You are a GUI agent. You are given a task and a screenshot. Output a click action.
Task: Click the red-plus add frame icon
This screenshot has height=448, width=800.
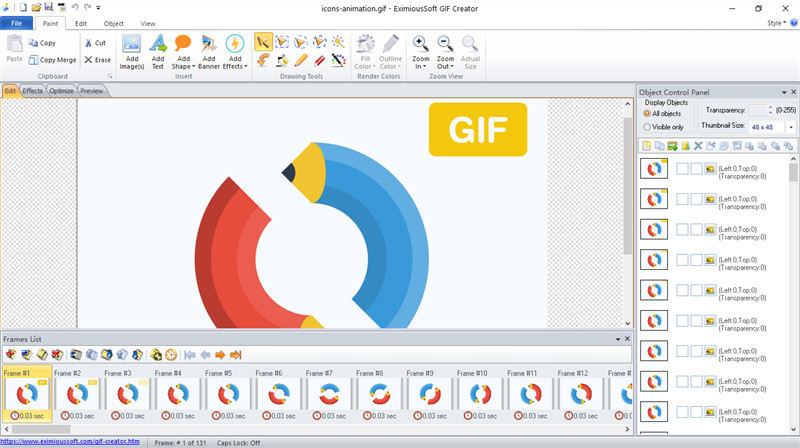11,355
